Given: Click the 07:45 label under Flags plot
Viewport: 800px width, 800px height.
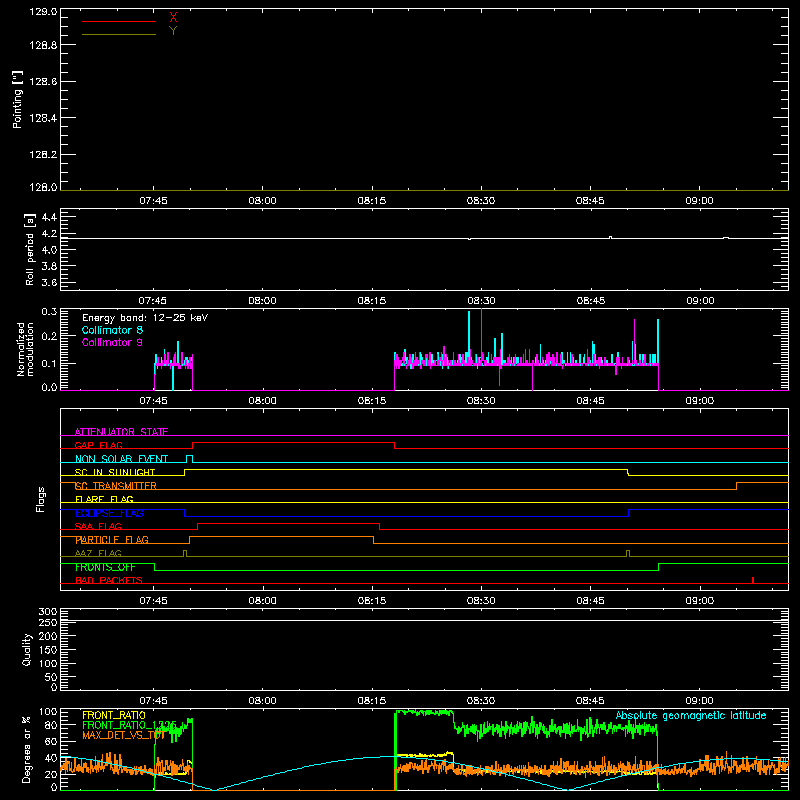Looking at the screenshot, I should pos(153,601).
